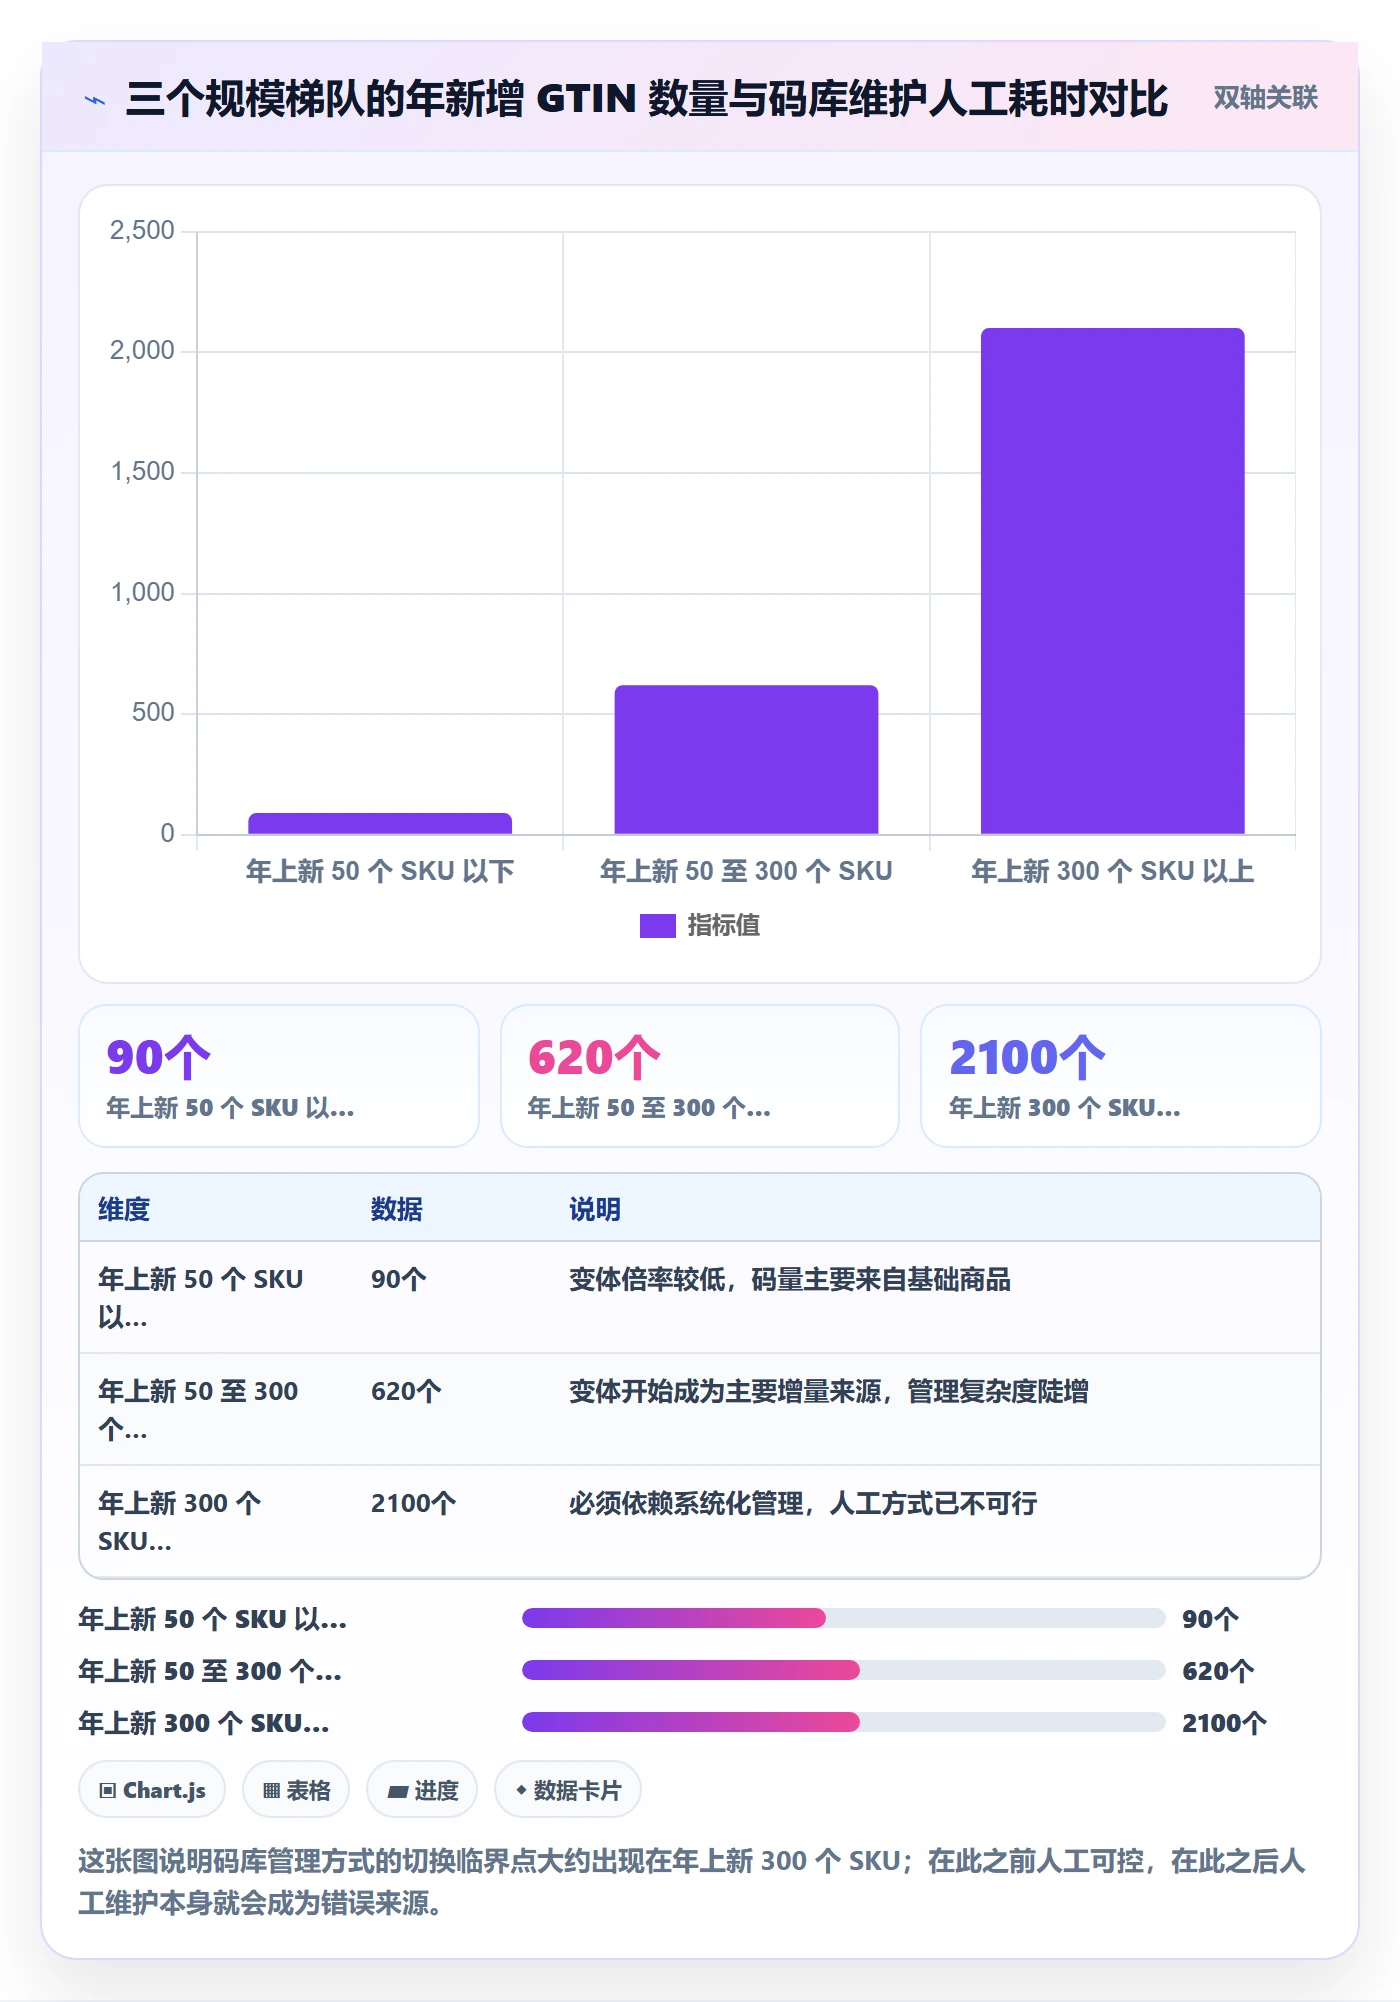Click the 维度 table column header
The image size is (1400, 2002).
[x=124, y=1209]
